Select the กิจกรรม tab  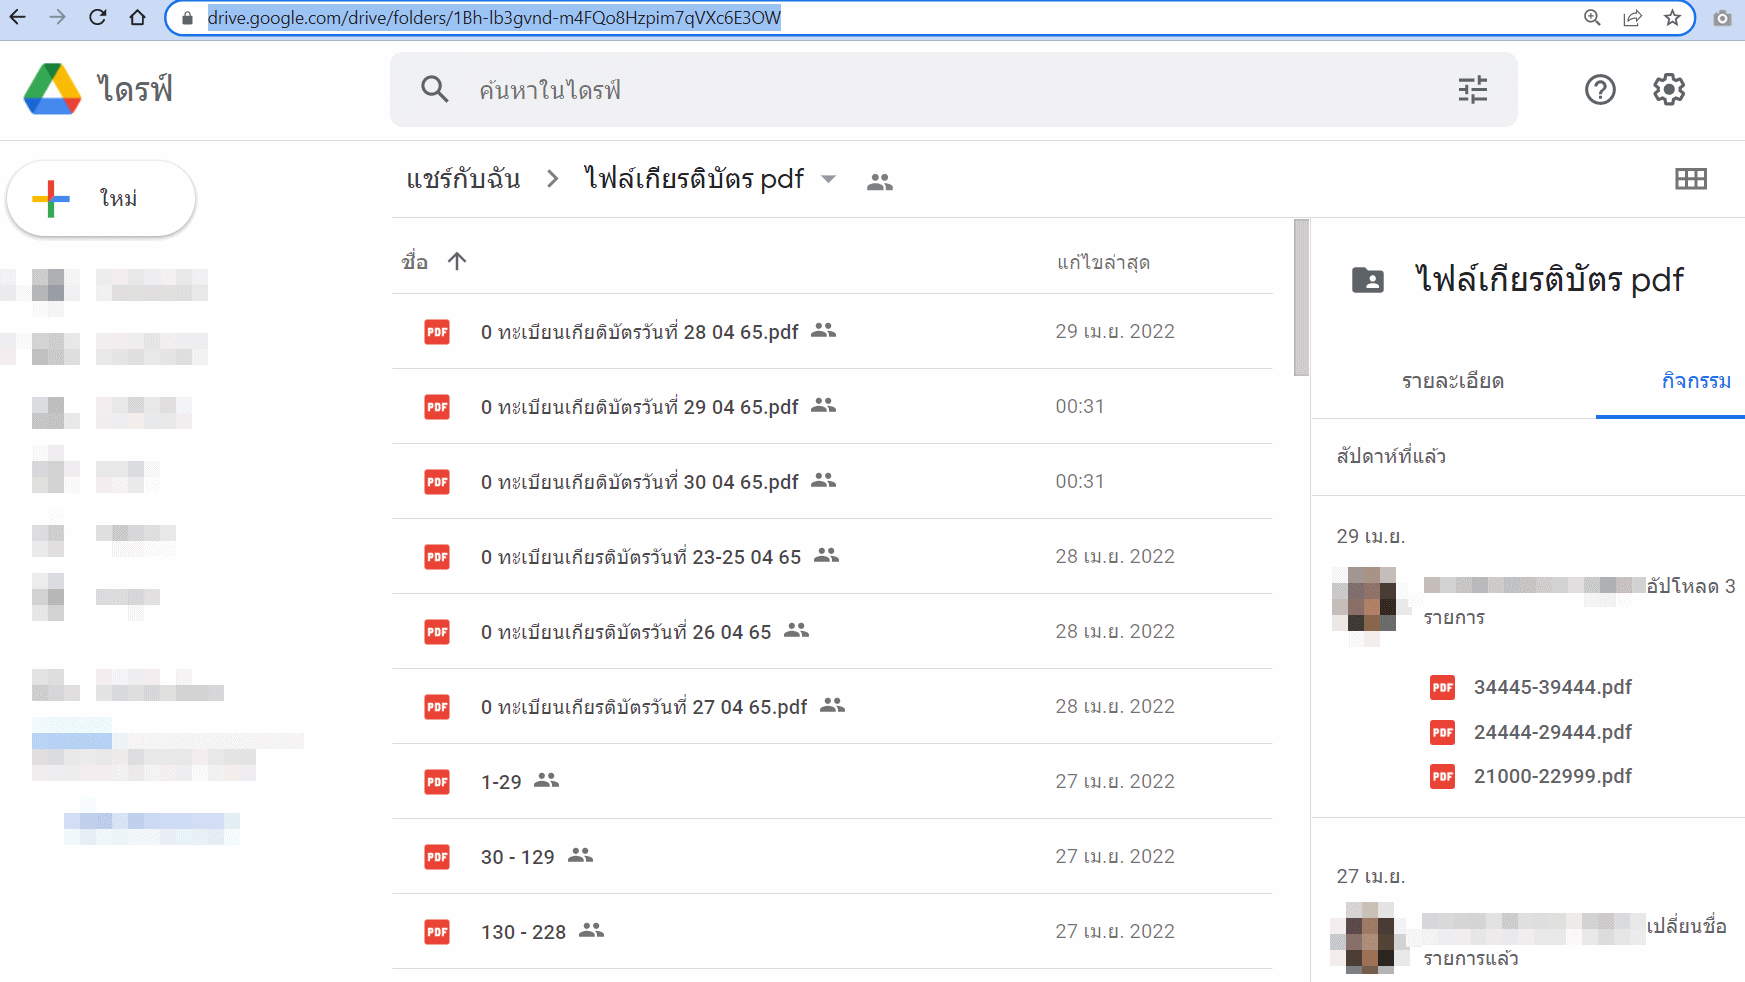(x=1695, y=381)
